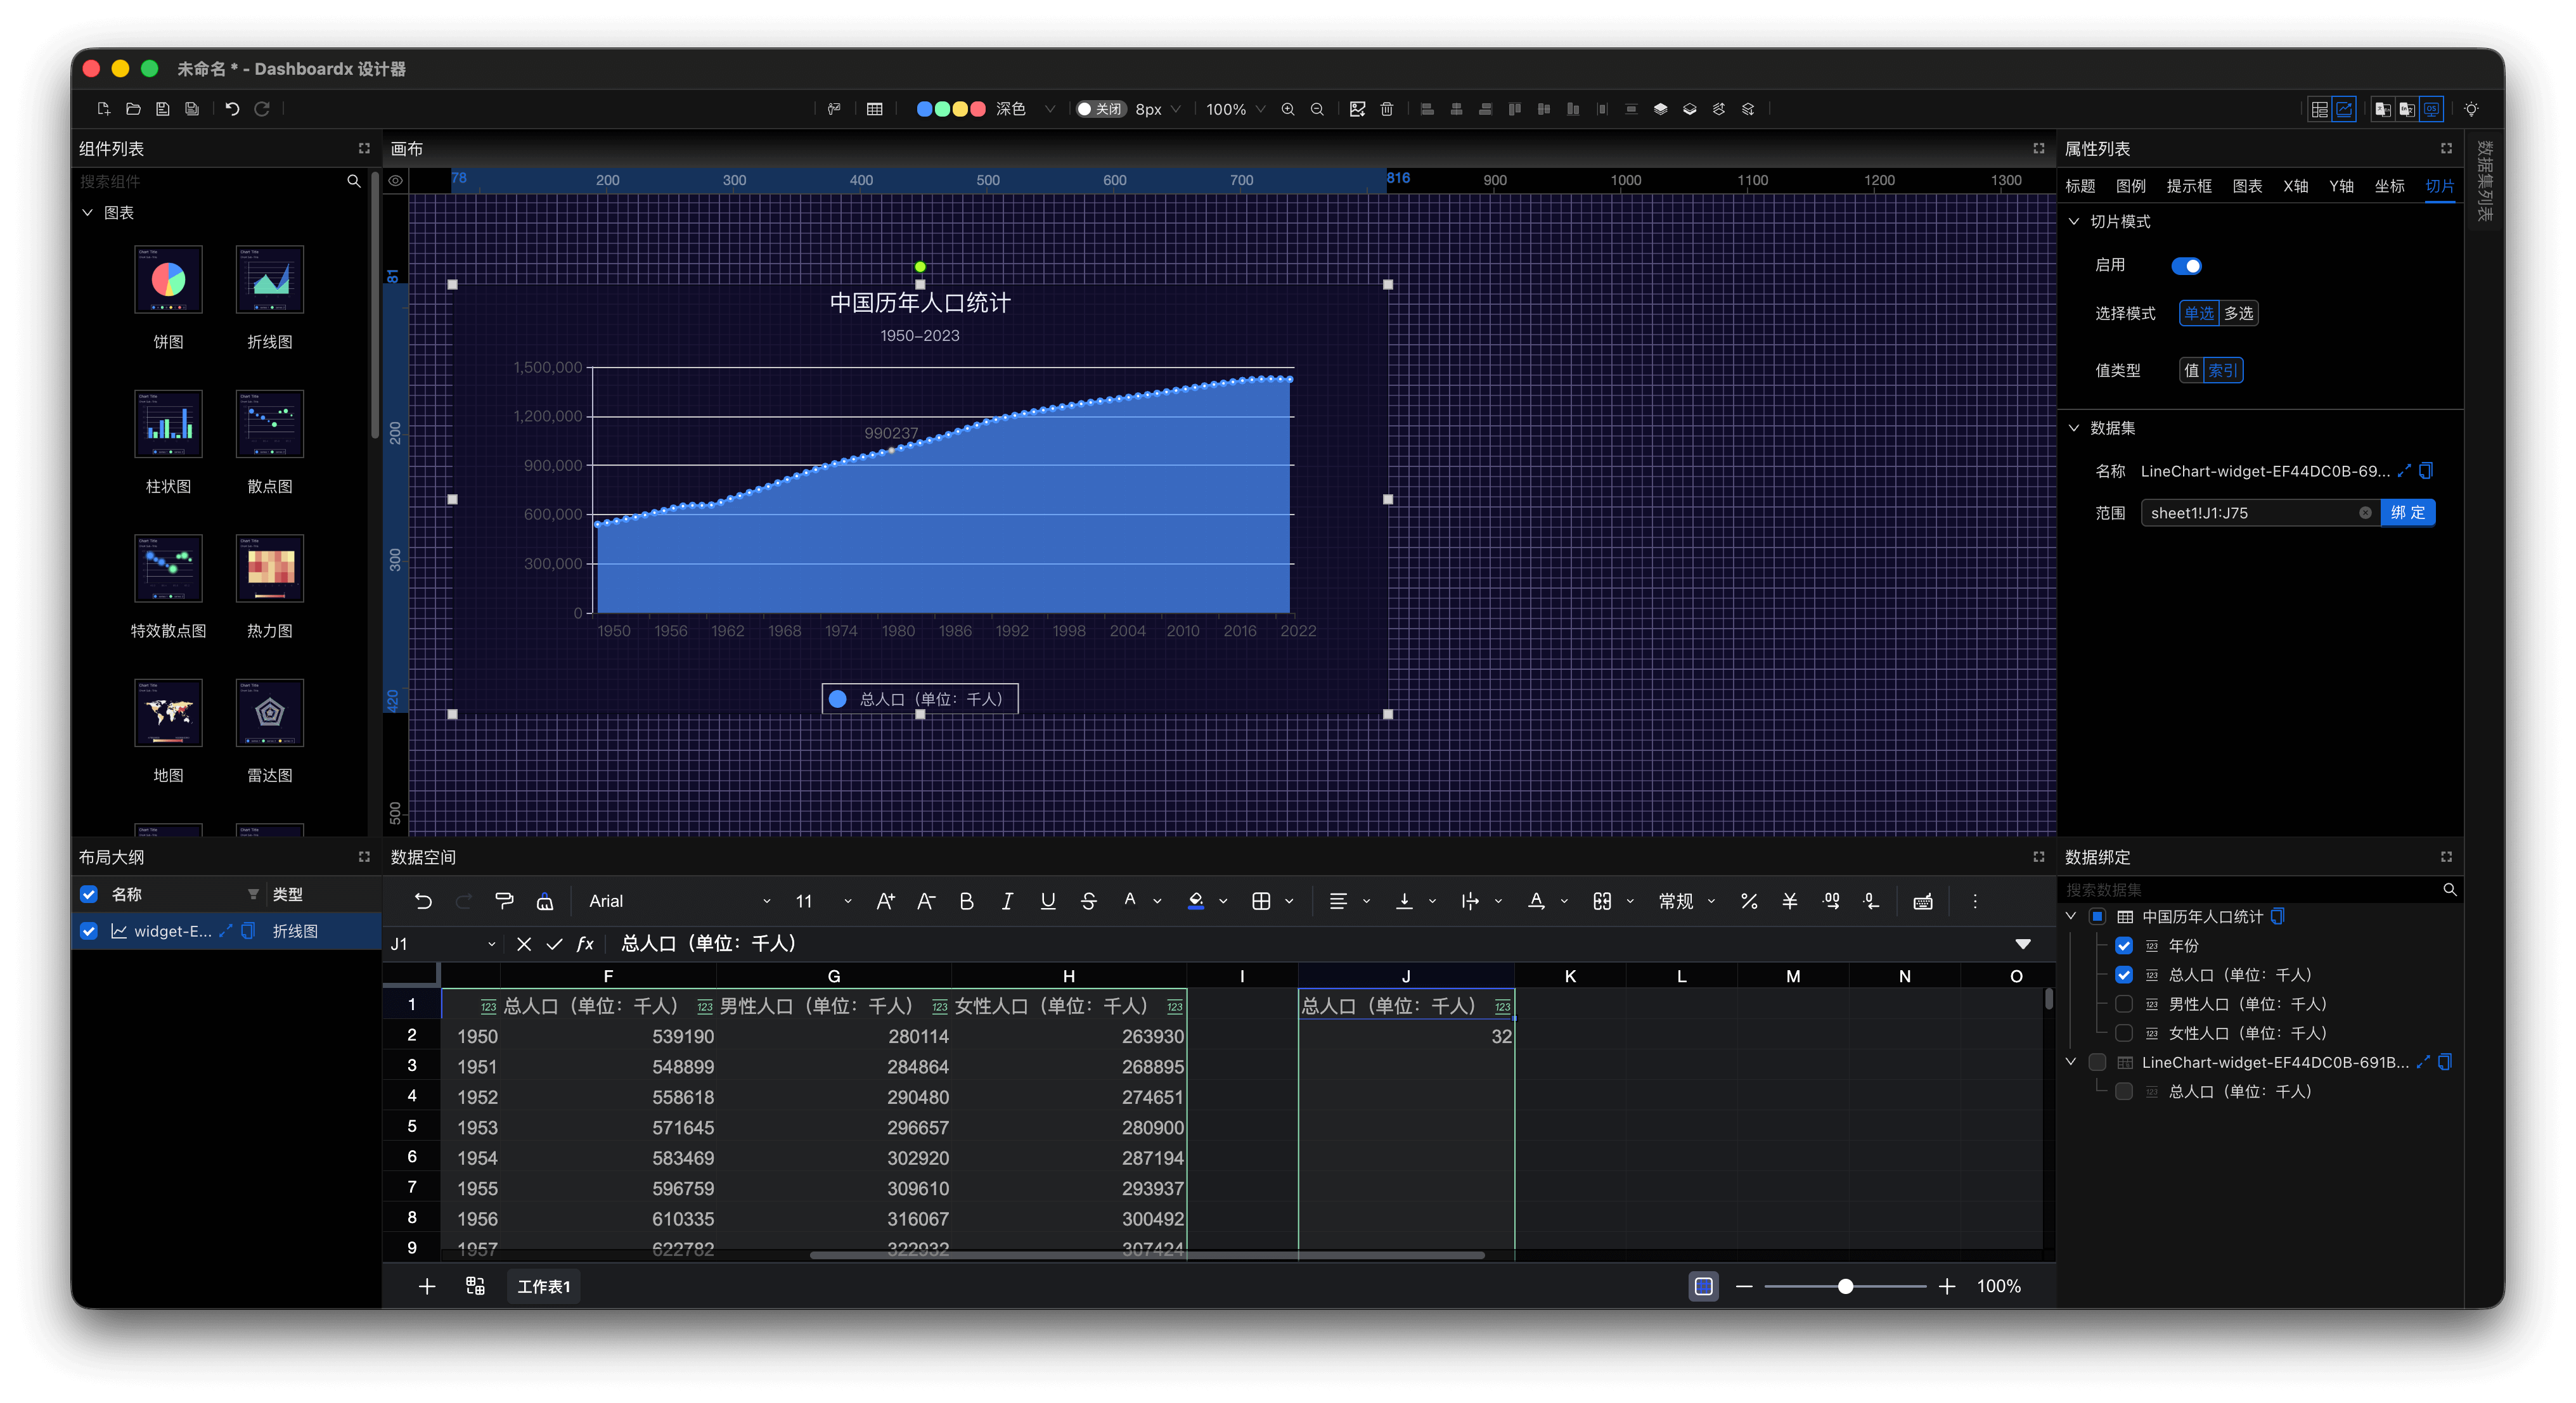Image resolution: width=2576 pixels, height=1403 pixels.
Task: Click the new file icon in the toolbar
Action: (x=103, y=109)
